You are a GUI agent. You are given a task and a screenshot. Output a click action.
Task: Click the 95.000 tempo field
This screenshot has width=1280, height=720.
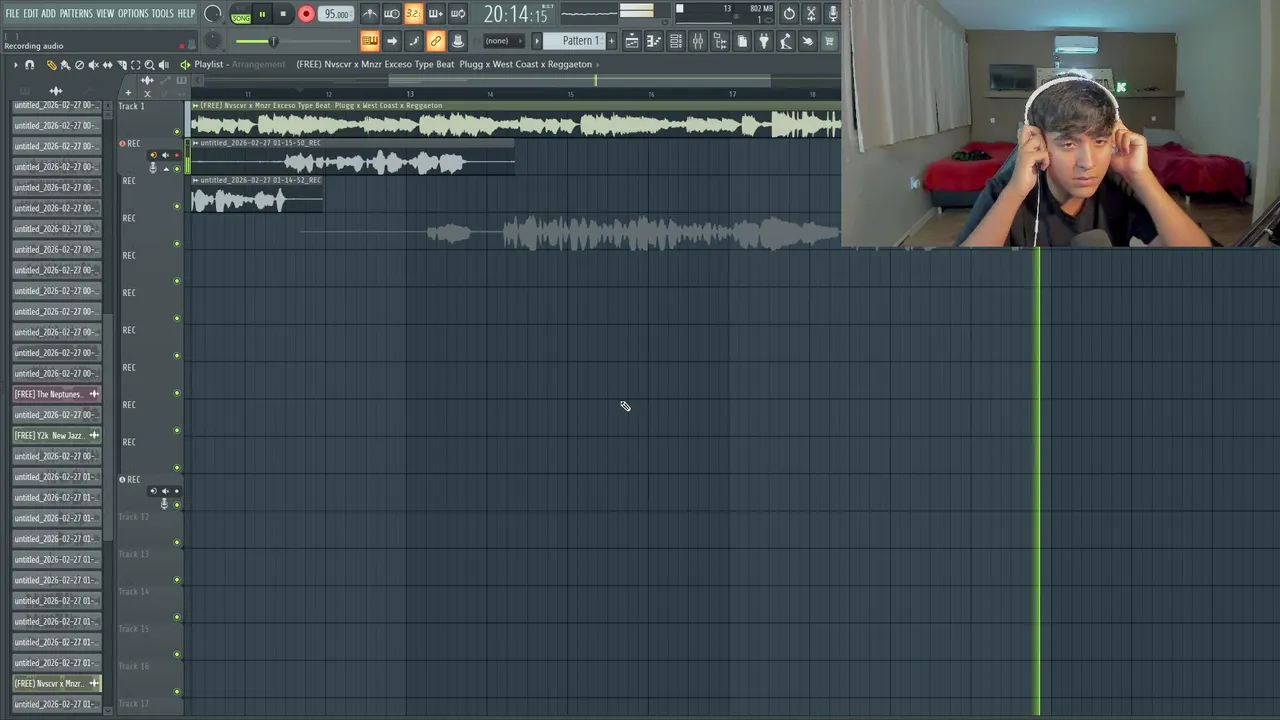tap(336, 14)
